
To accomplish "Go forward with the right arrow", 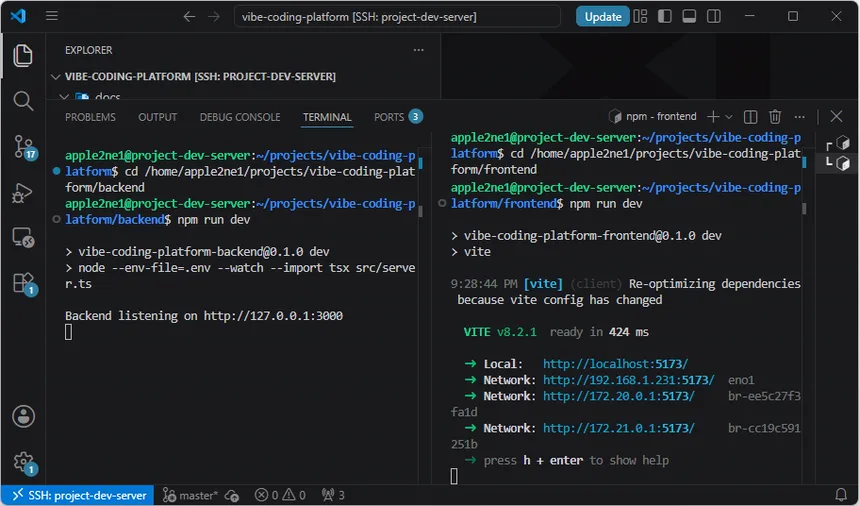I will 214,16.
